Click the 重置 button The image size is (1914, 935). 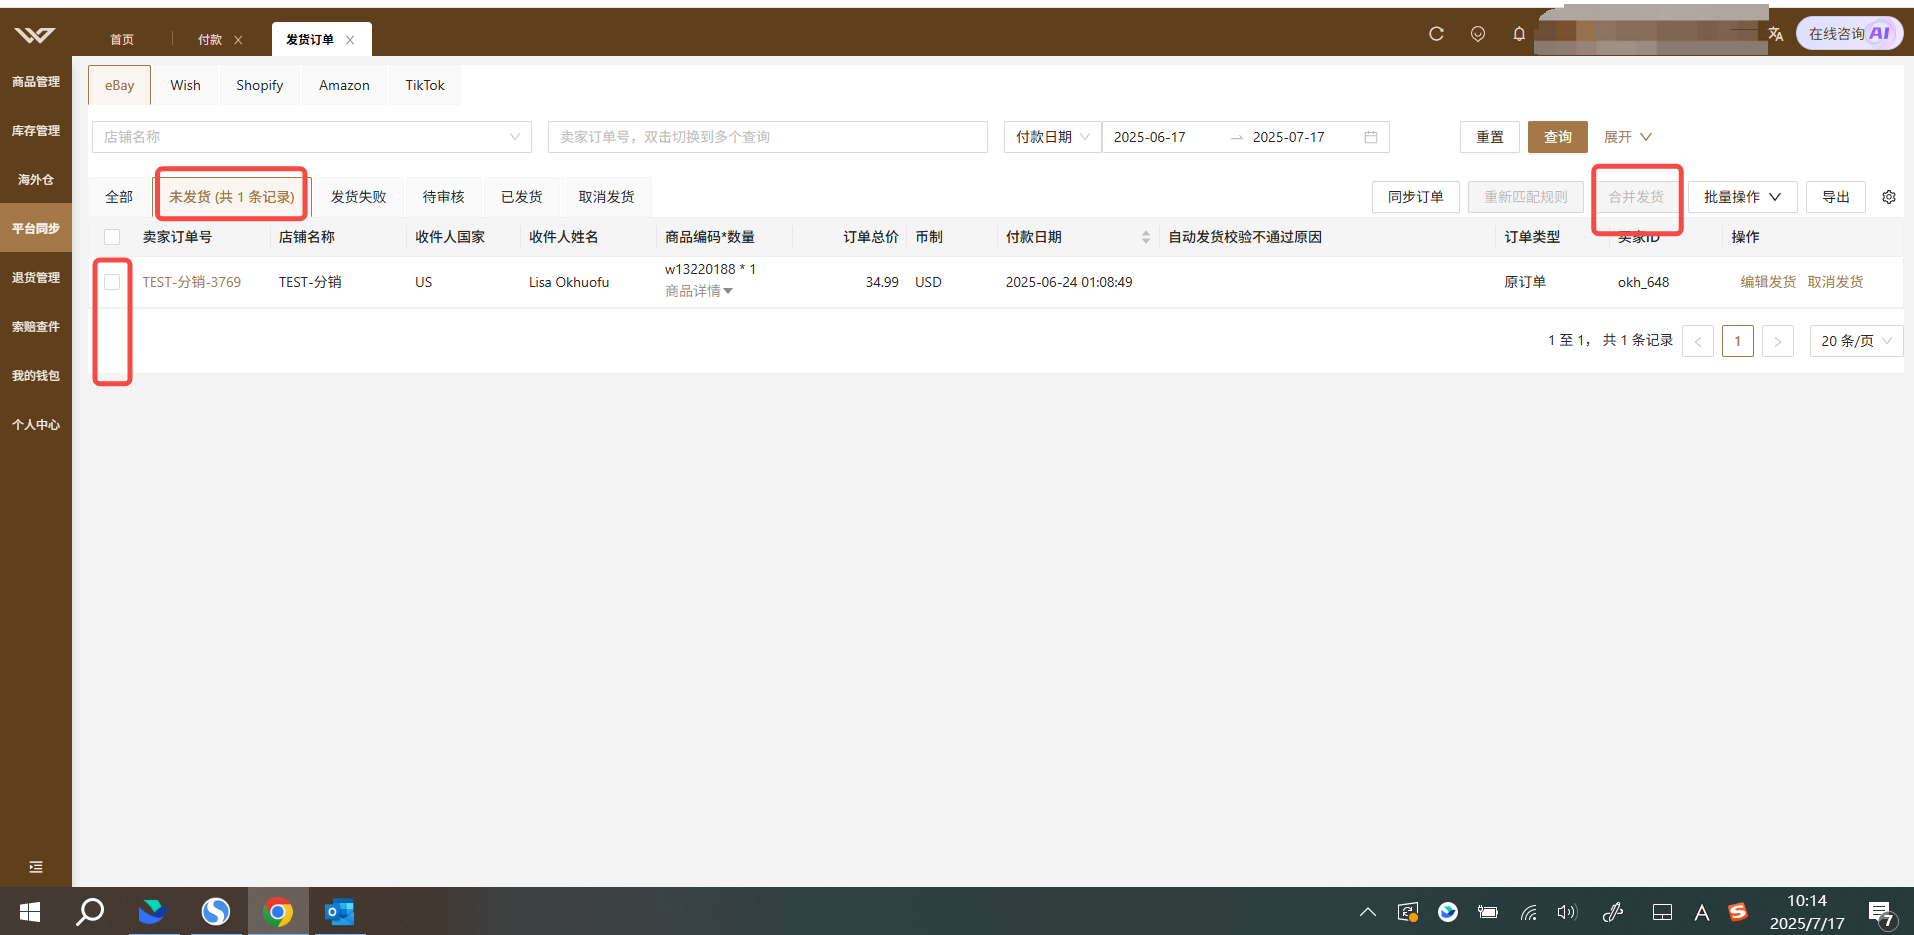click(1490, 137)
